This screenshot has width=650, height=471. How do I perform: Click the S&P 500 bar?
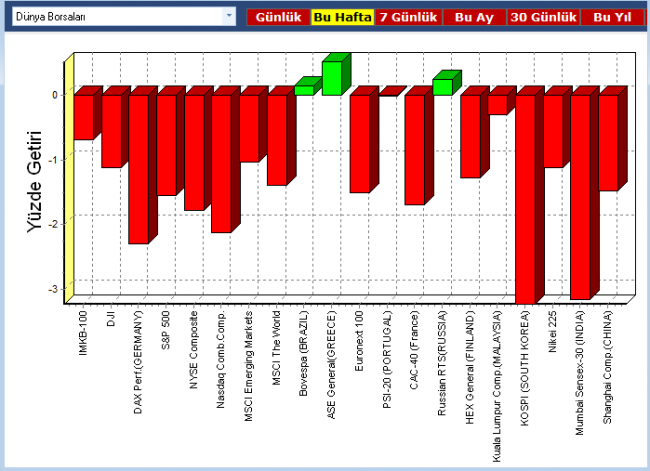pos(167,145)
